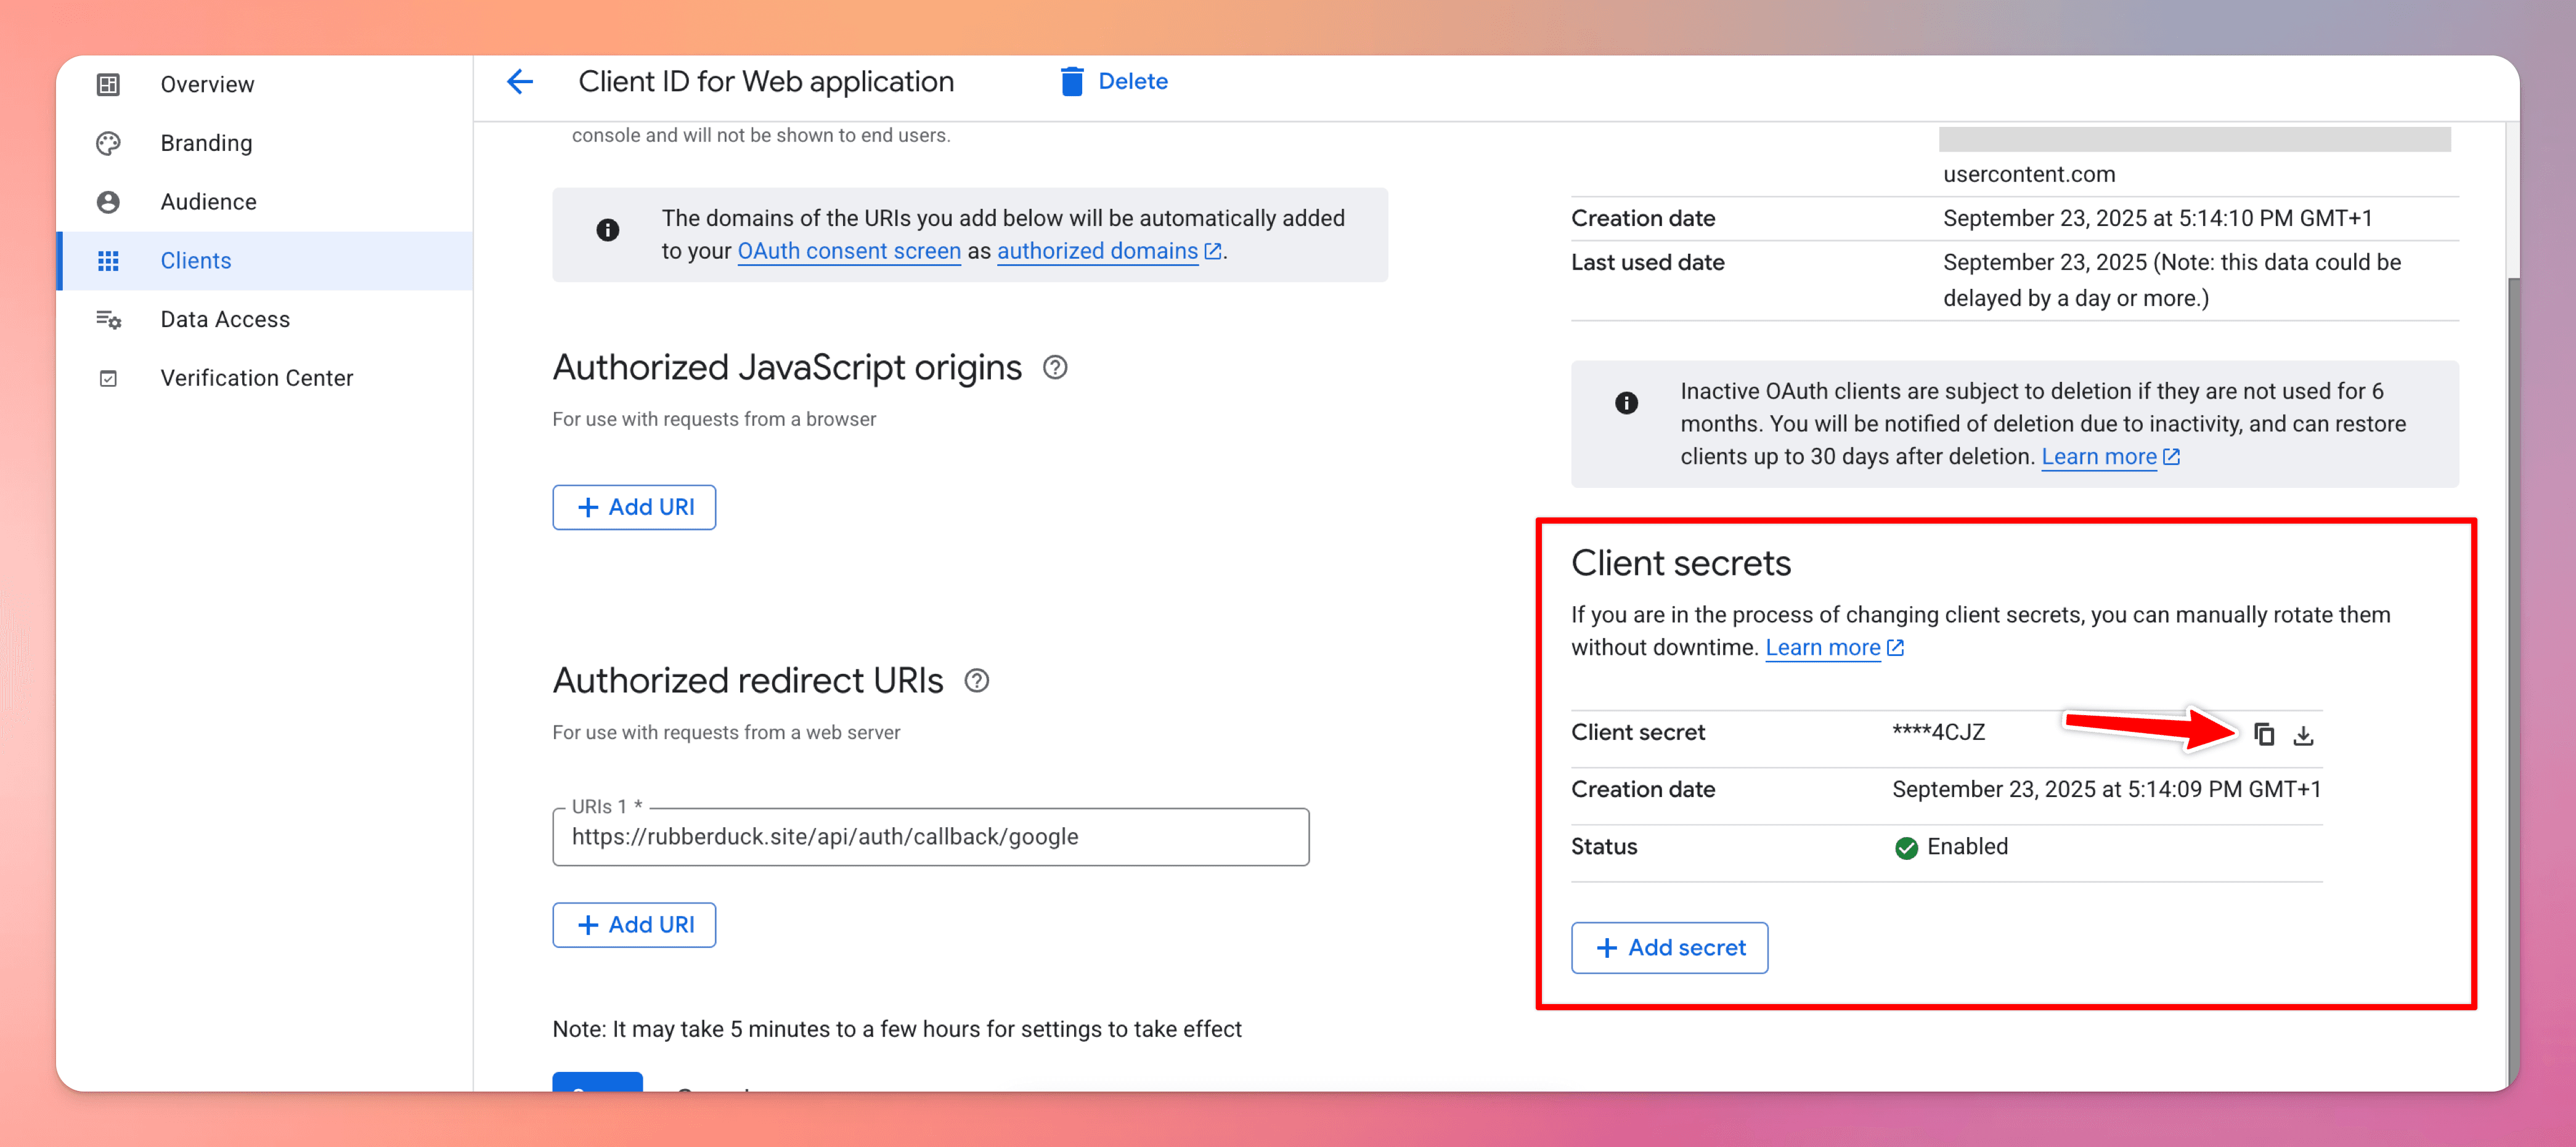The height and width of the screenshot is (1147, 2576).
Task: Click the Client ID for Web application title
Action: pyautogui.click(x=766, y=82)
